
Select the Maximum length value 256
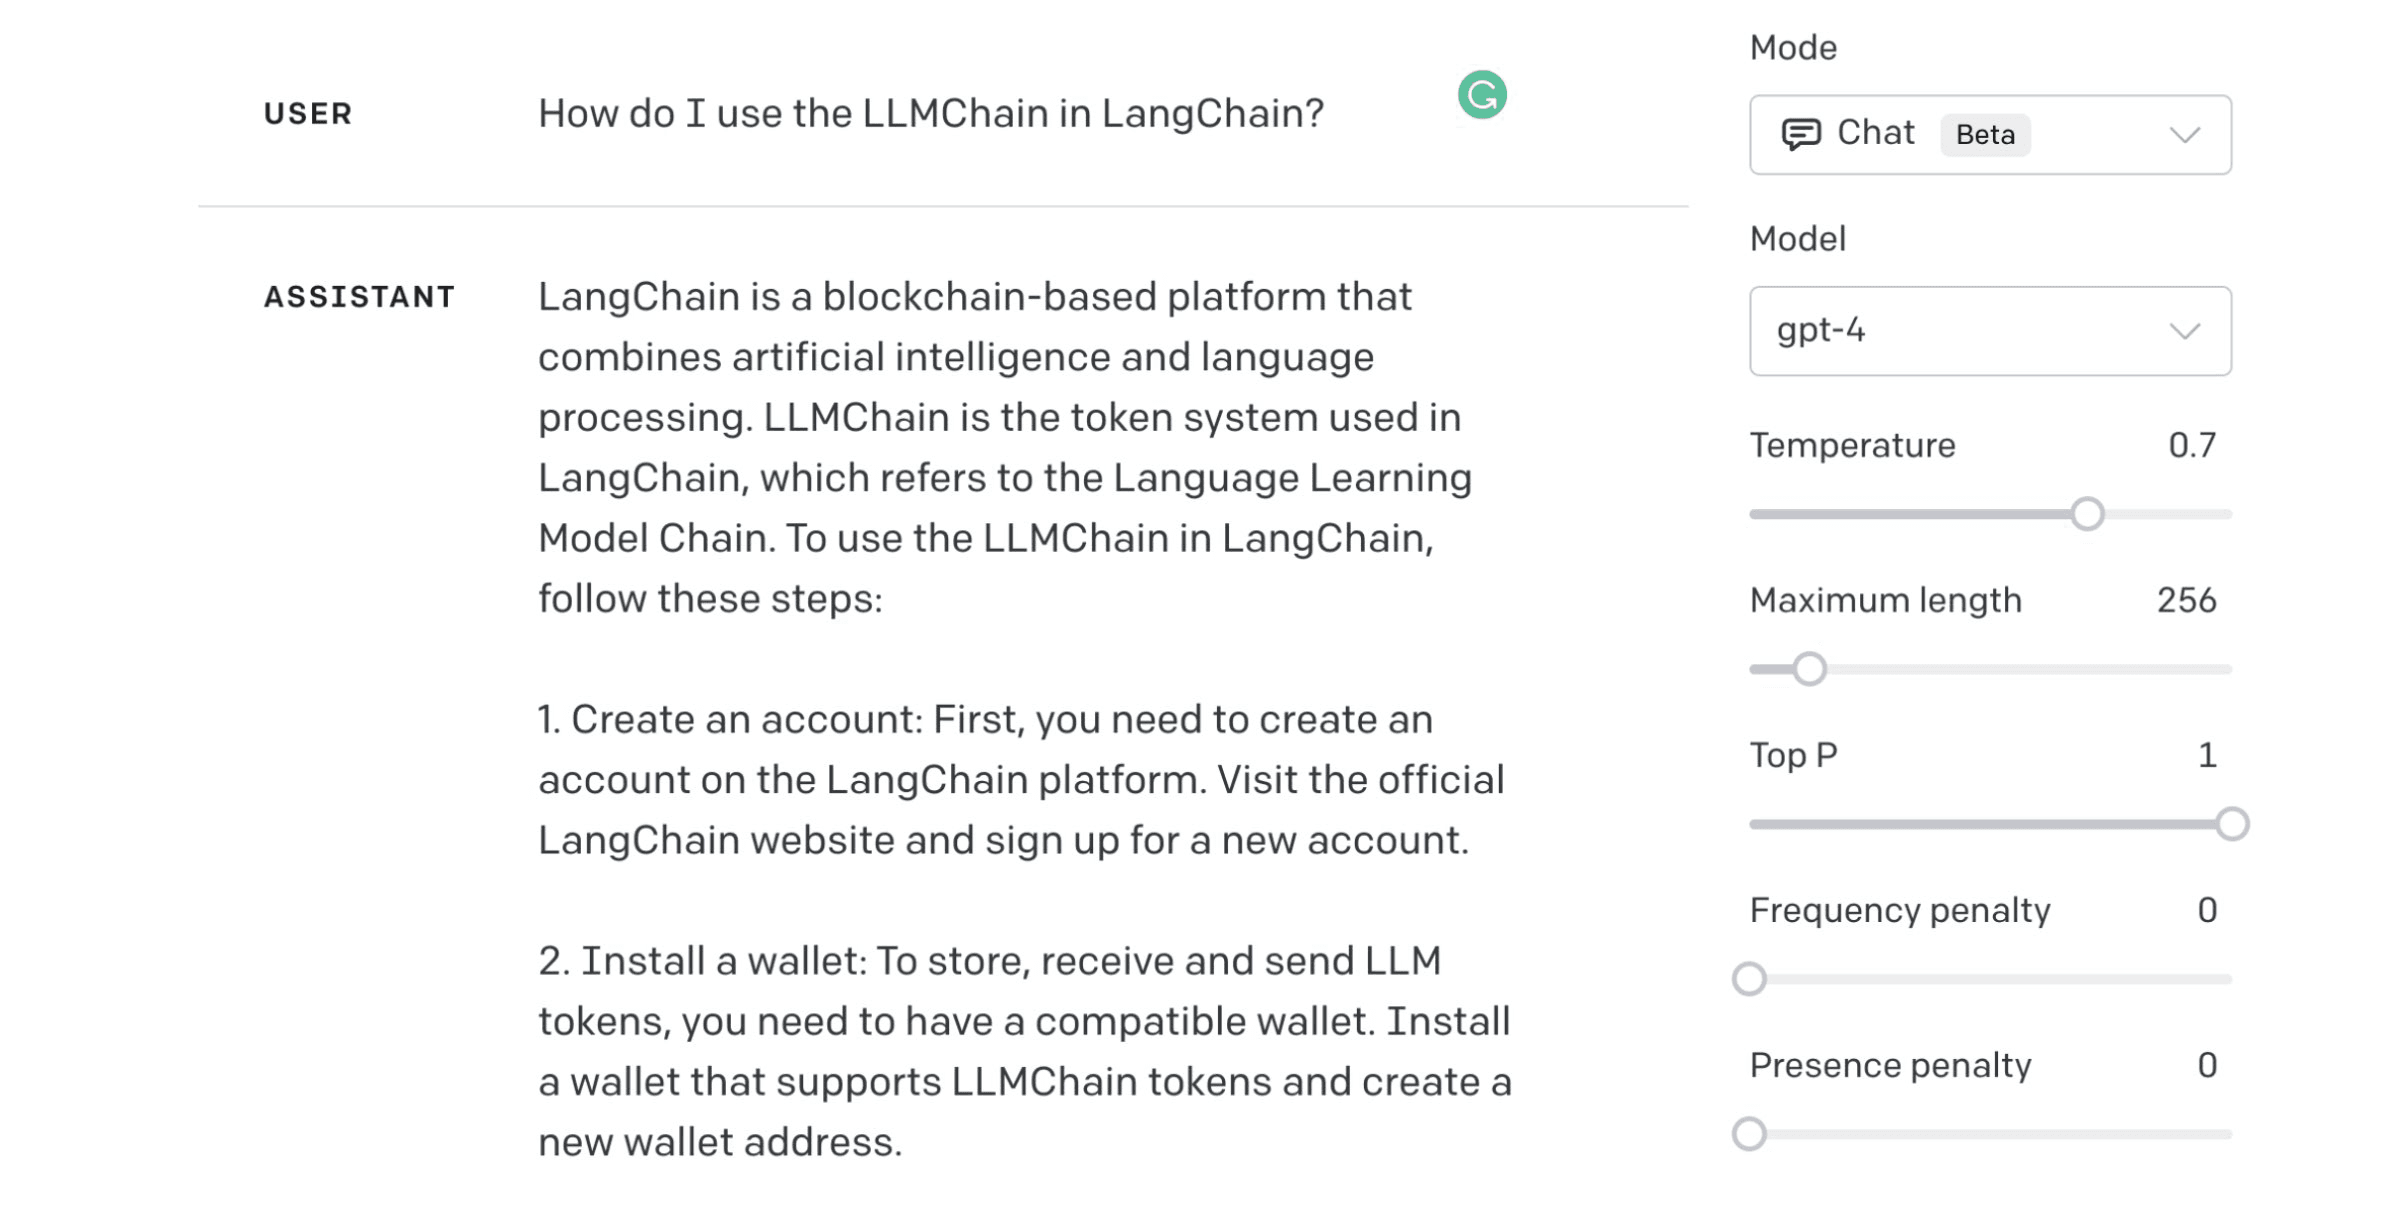click(2186, 600)
